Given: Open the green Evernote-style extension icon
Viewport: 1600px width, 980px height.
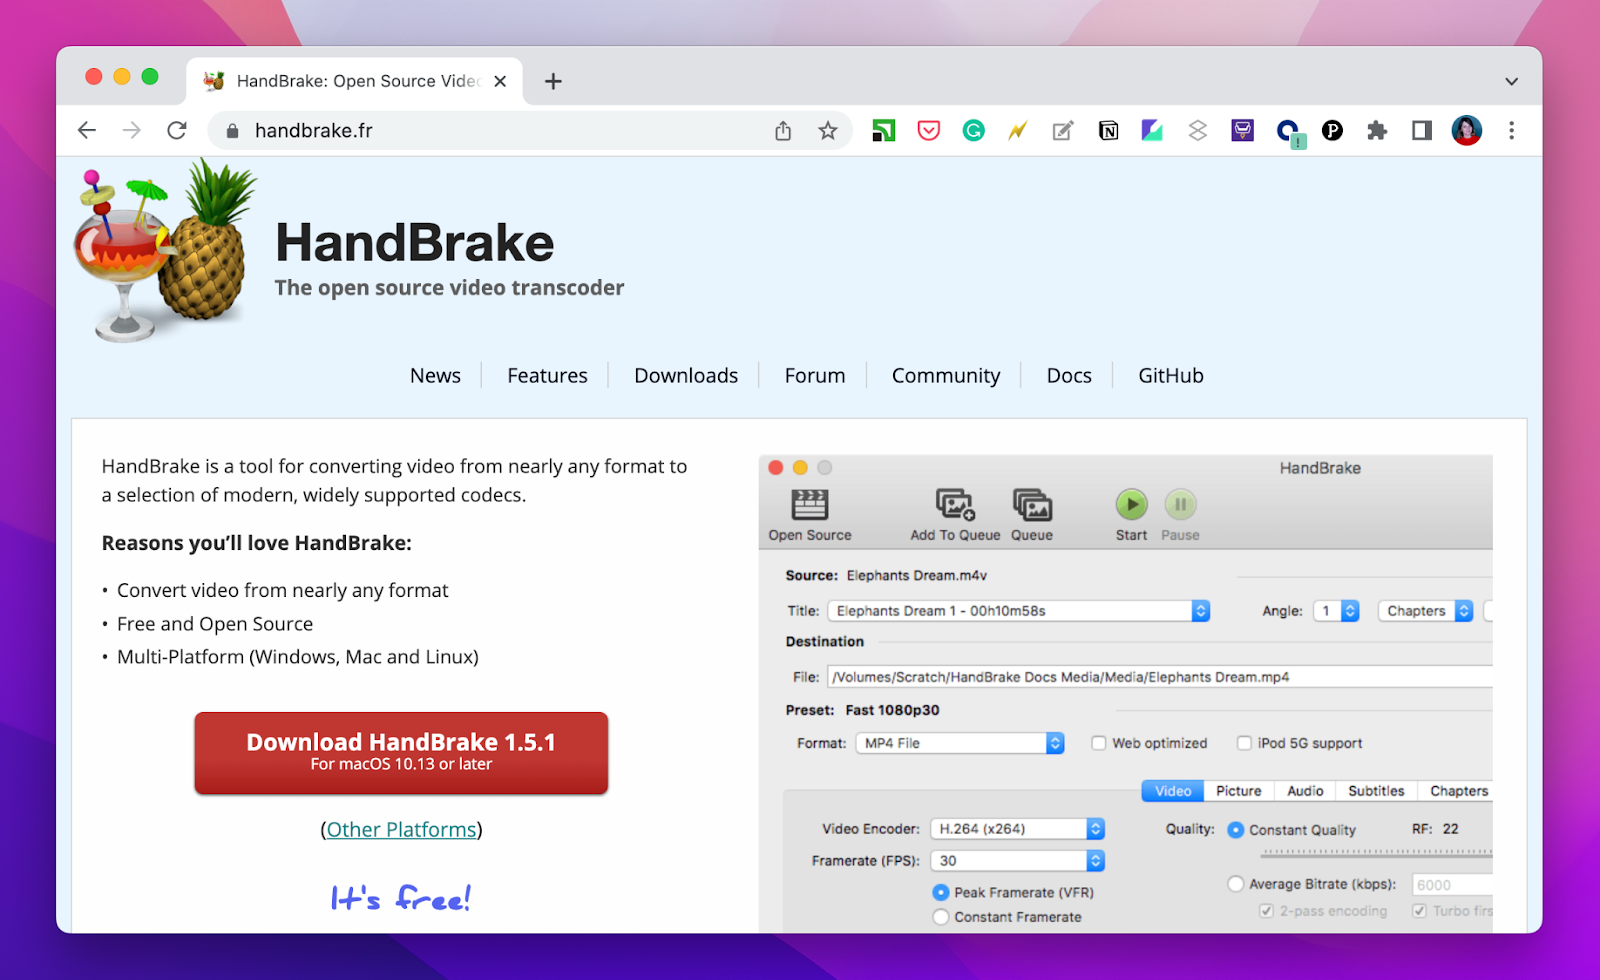Looking at the screenshot, I should [x=884, y=130].
